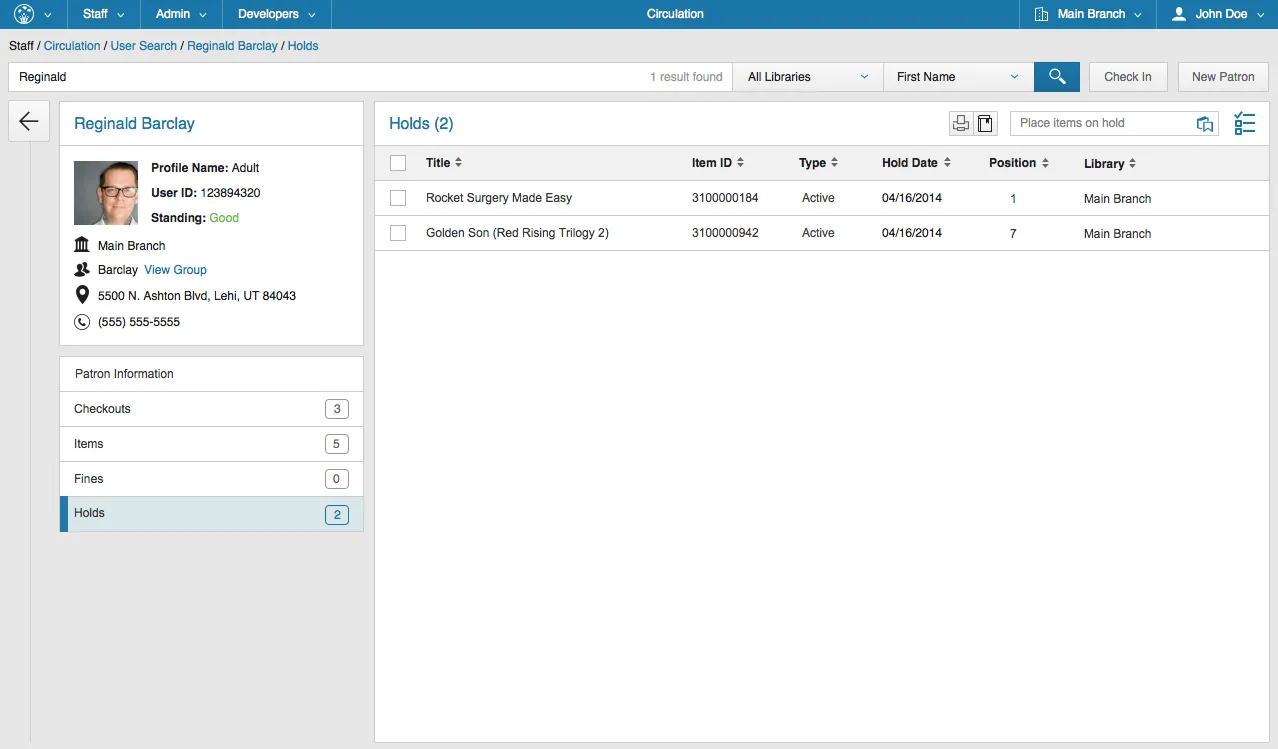Viewport: 1278px width, 749px height.
Task: Click the Place items on hold field
Action: click(x=1100, y=123)
